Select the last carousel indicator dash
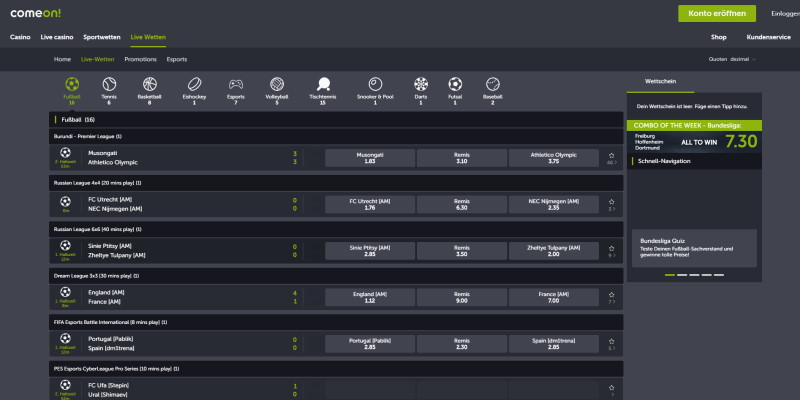Viewport: 800px width, 400px height. tap(719, 275)
